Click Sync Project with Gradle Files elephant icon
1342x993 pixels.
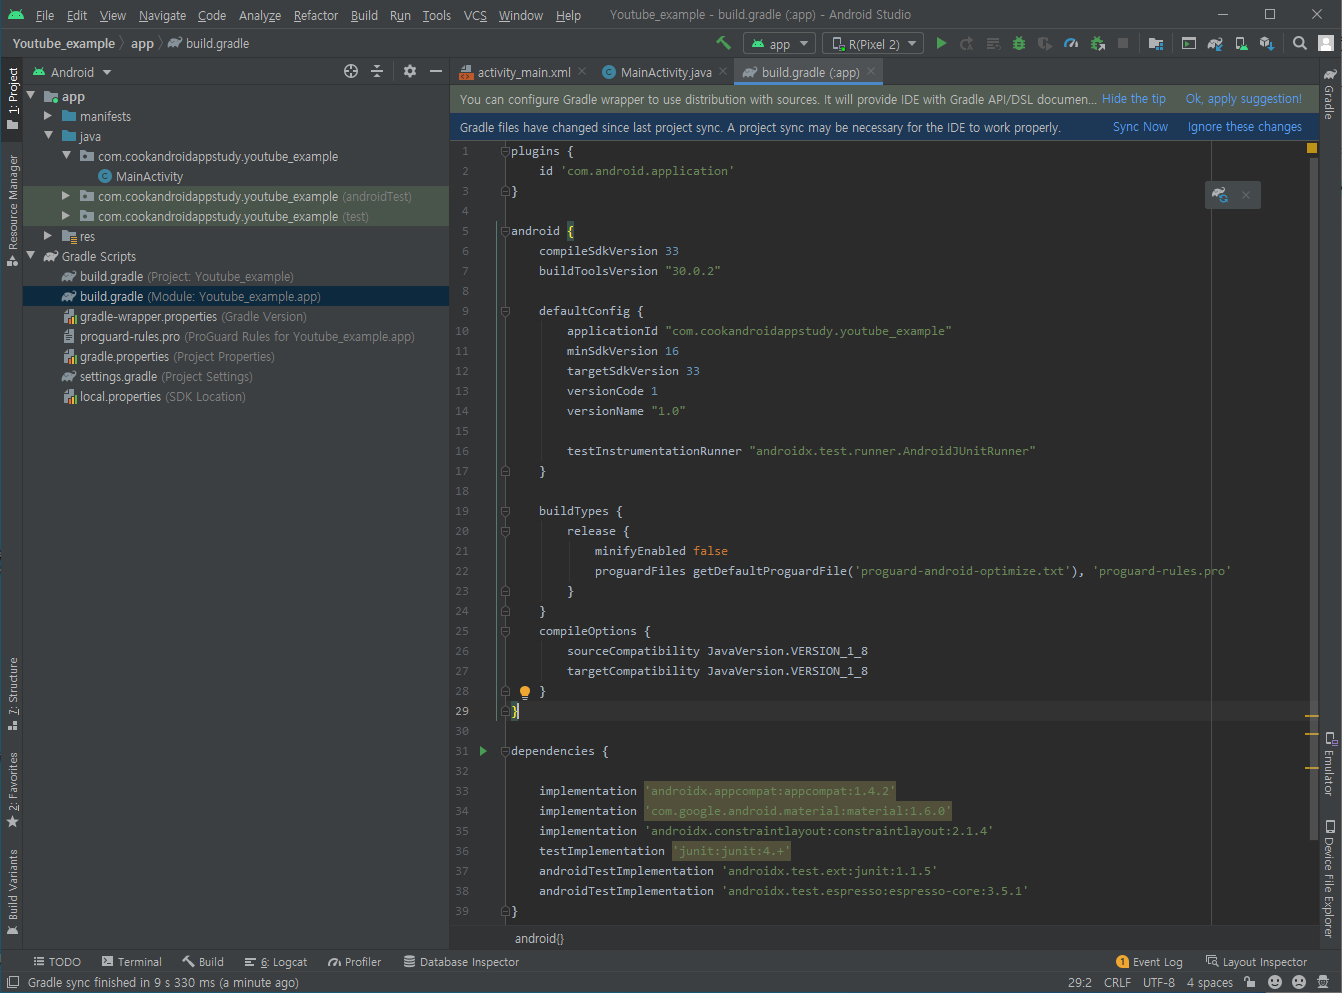[1215, 43]
